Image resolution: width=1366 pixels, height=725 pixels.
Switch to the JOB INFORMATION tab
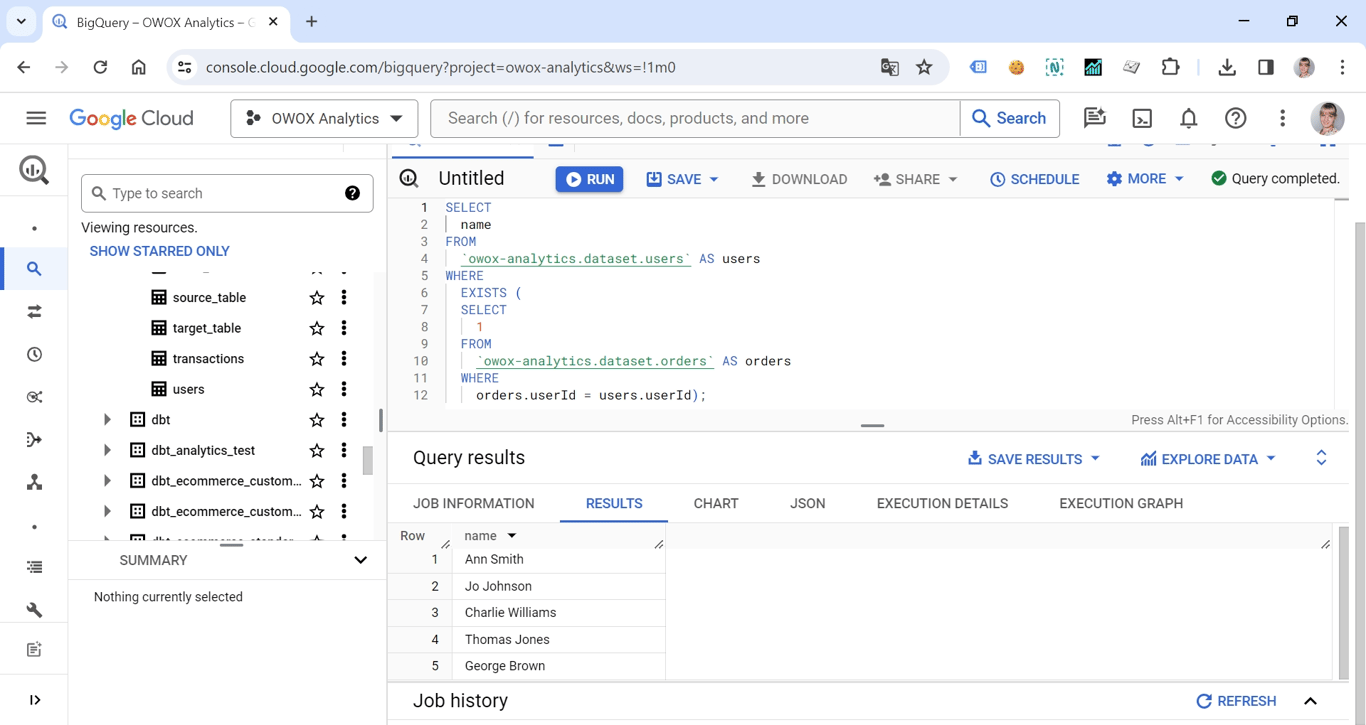coord(474,504)
